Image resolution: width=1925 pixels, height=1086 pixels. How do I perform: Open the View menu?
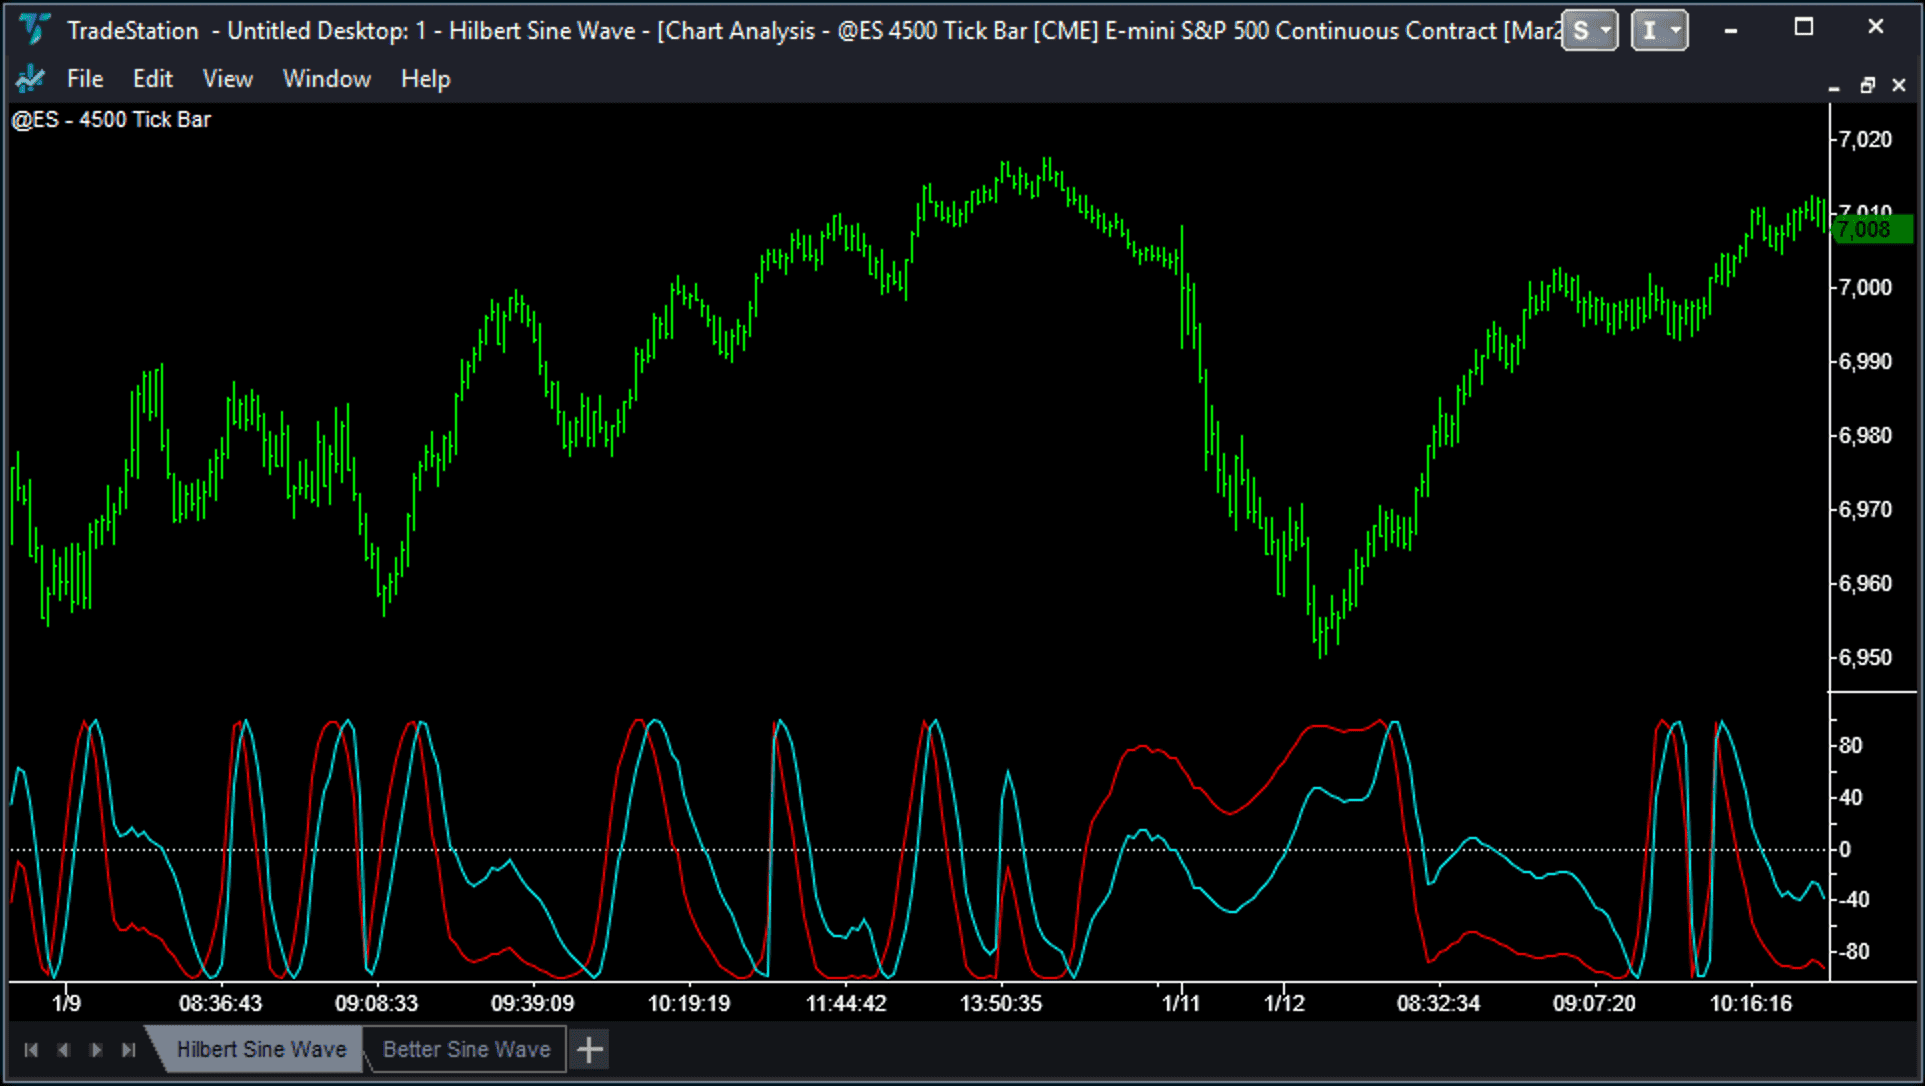click(x=227, y=78)
